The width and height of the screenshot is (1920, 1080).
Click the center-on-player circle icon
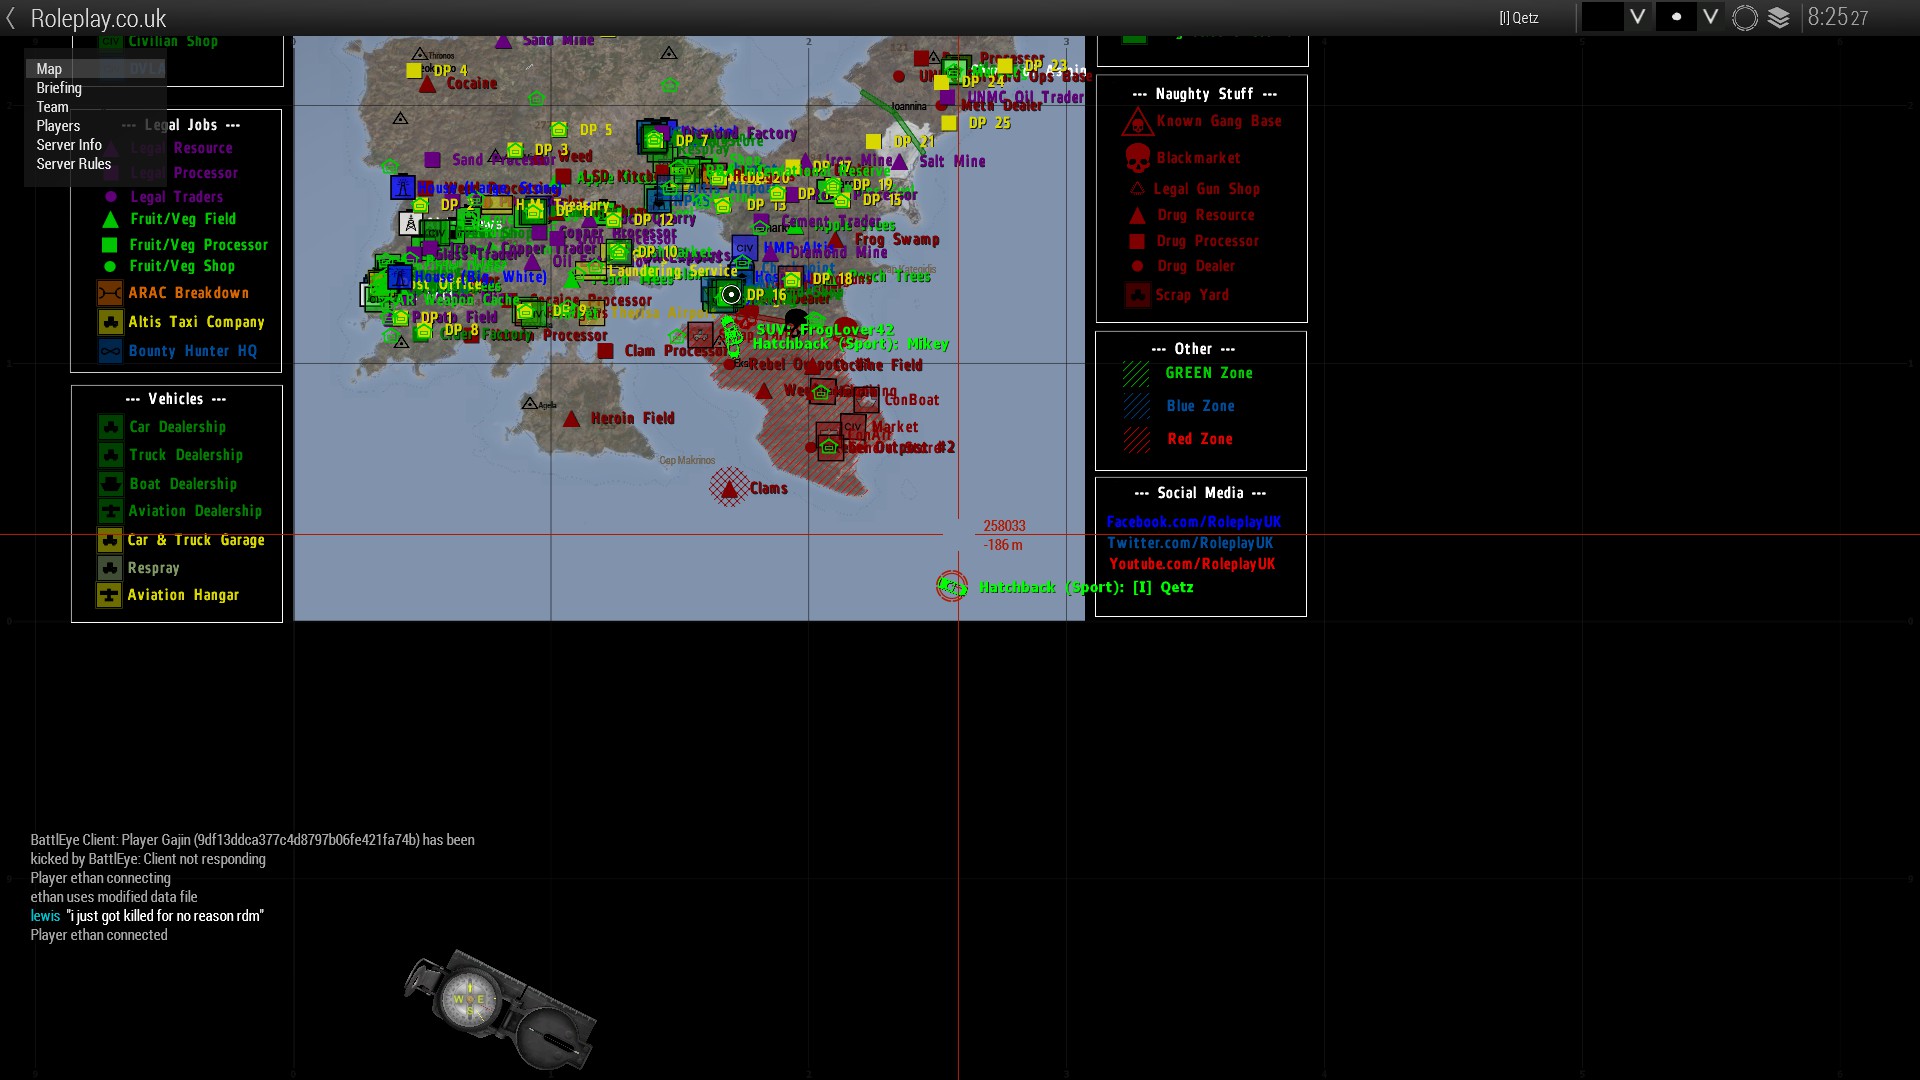pyautogui.click(x=1745, y=18)
